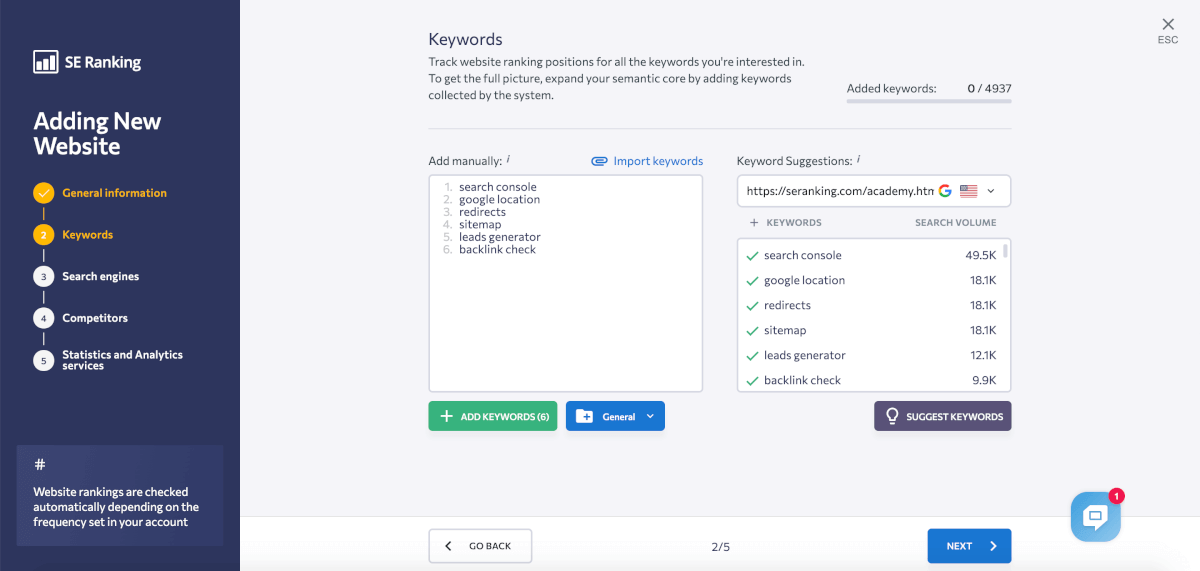Open the live chat widget
This screenshot has width=1200, height=571.
point(1095,516)
